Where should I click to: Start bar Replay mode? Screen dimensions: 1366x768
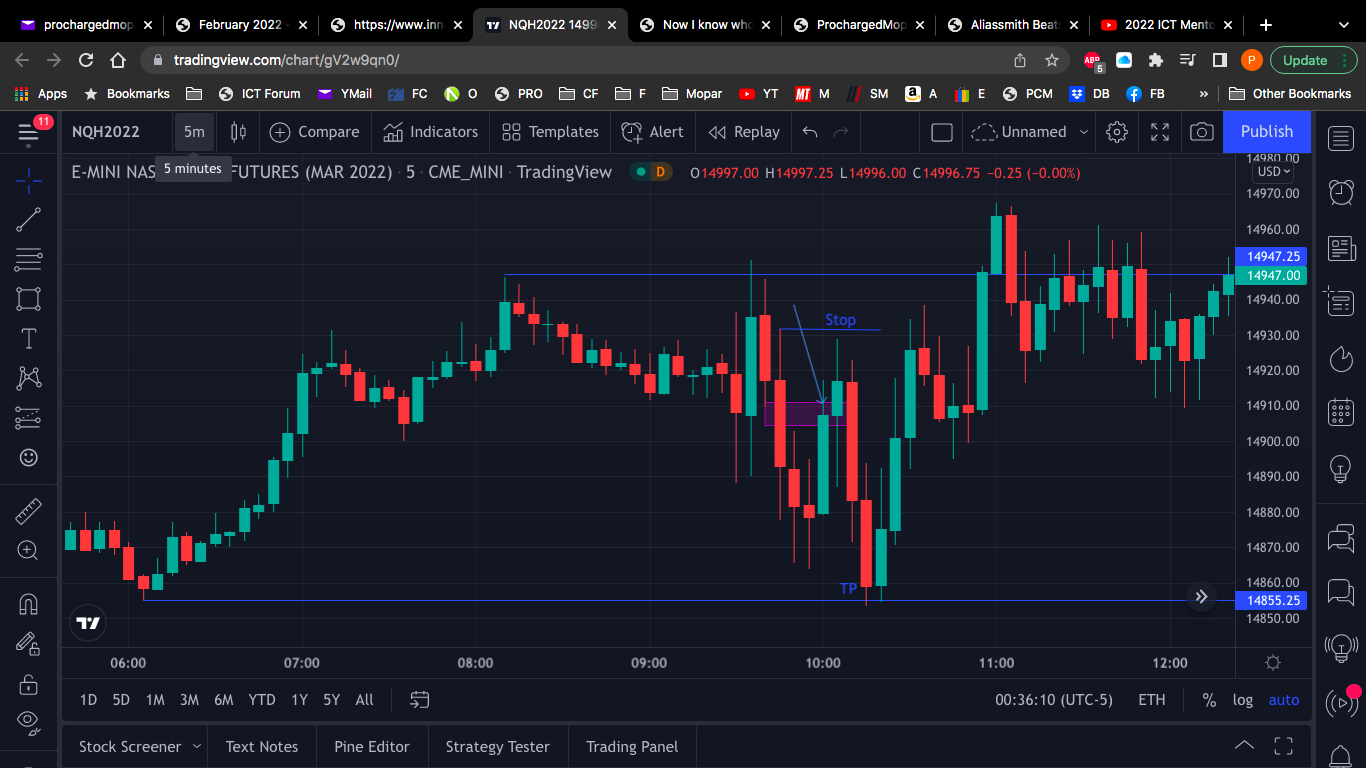743,132
